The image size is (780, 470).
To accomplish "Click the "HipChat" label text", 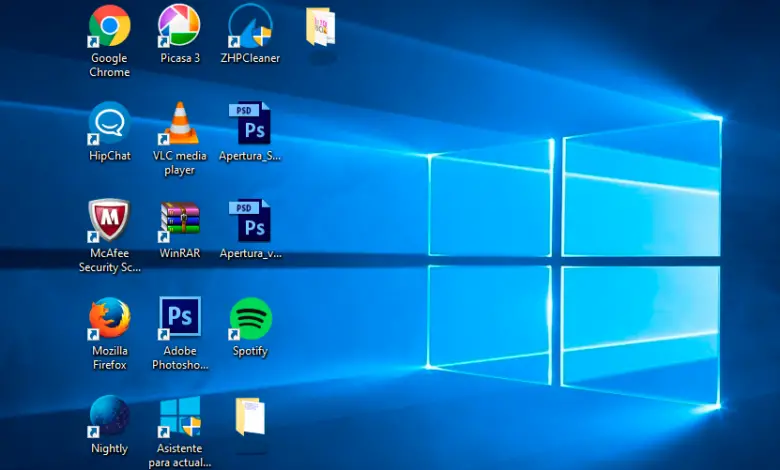I will point(110,156).
